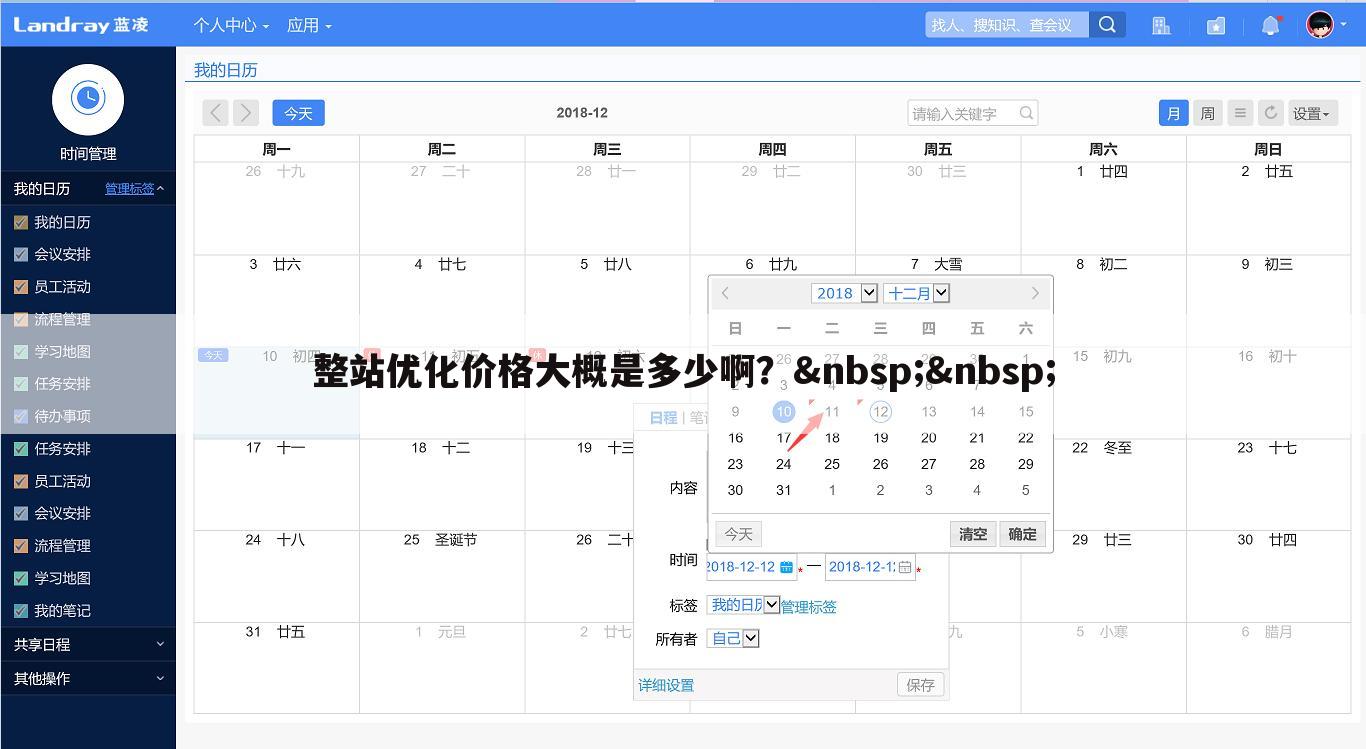Open the 设置 dropdown

pyautogui.click(x=1313, y=113)
